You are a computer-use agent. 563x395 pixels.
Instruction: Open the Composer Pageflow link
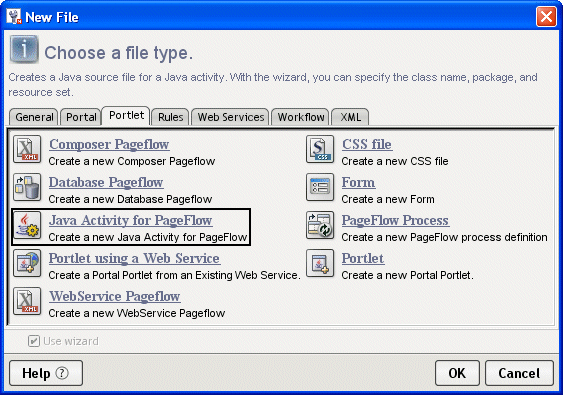(x=109, y=144)
